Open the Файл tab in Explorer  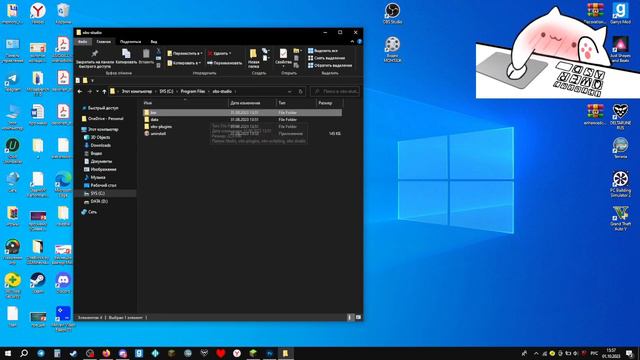(x=82, y=42)
